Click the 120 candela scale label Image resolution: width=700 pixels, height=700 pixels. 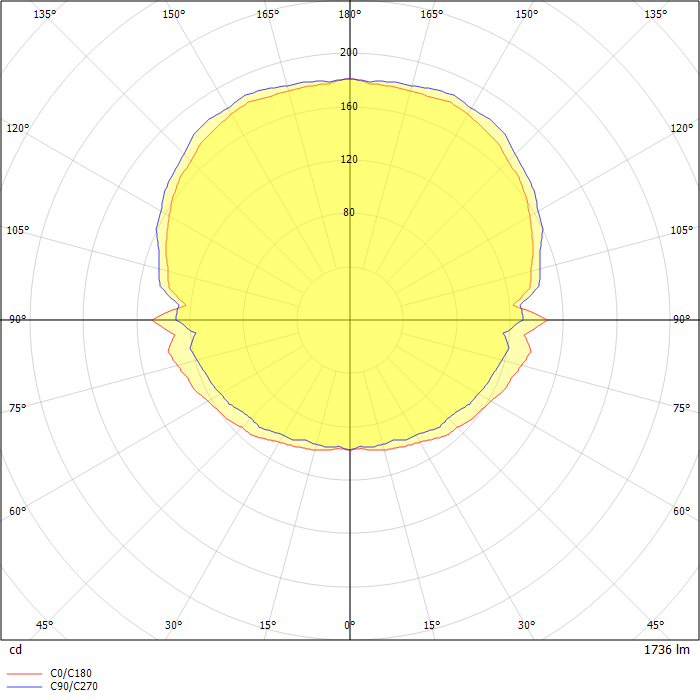point(349,159)
